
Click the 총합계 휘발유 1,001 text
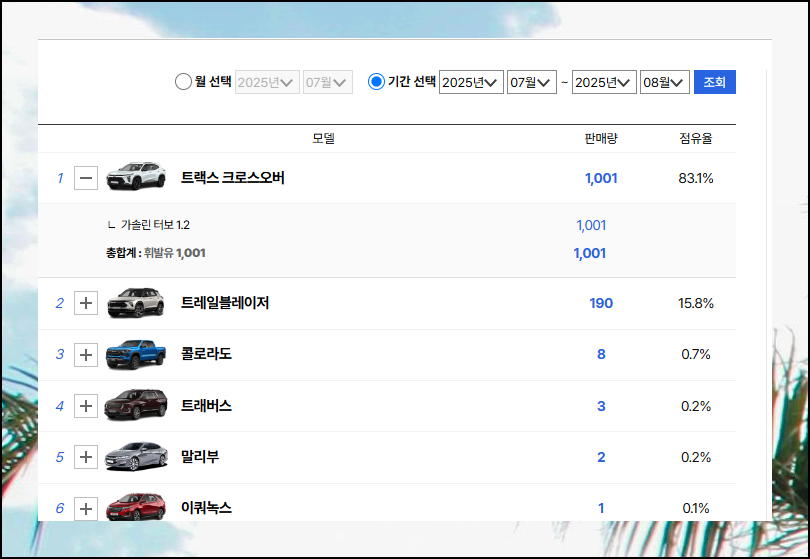[x=155, y=253]
